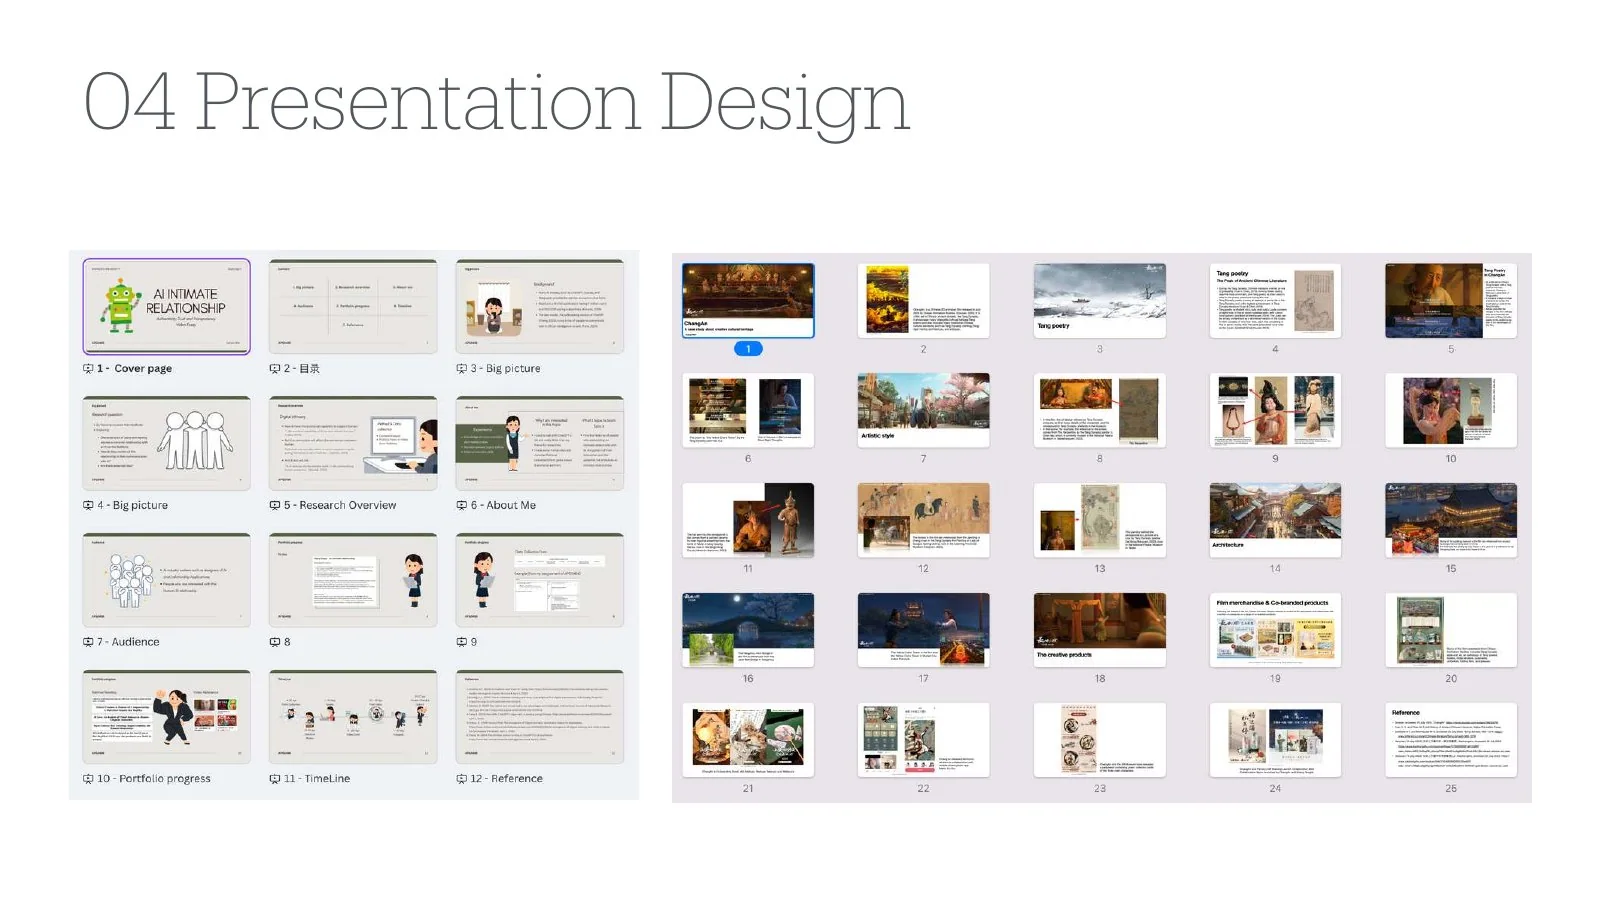Click the notes icon beside slide label "8"

[x=275, y=642]
